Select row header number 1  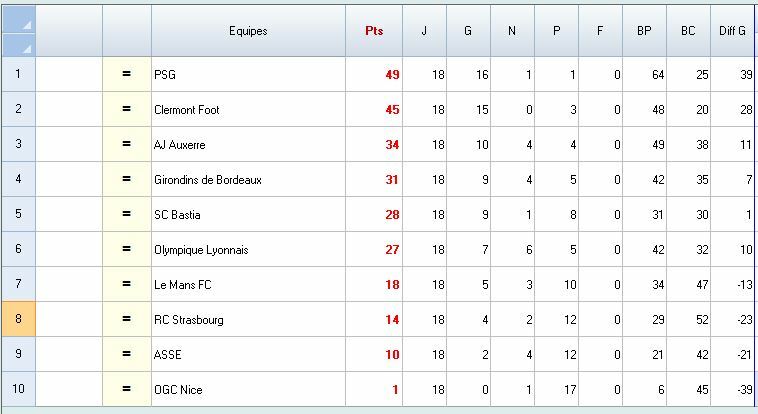(18, 75)
